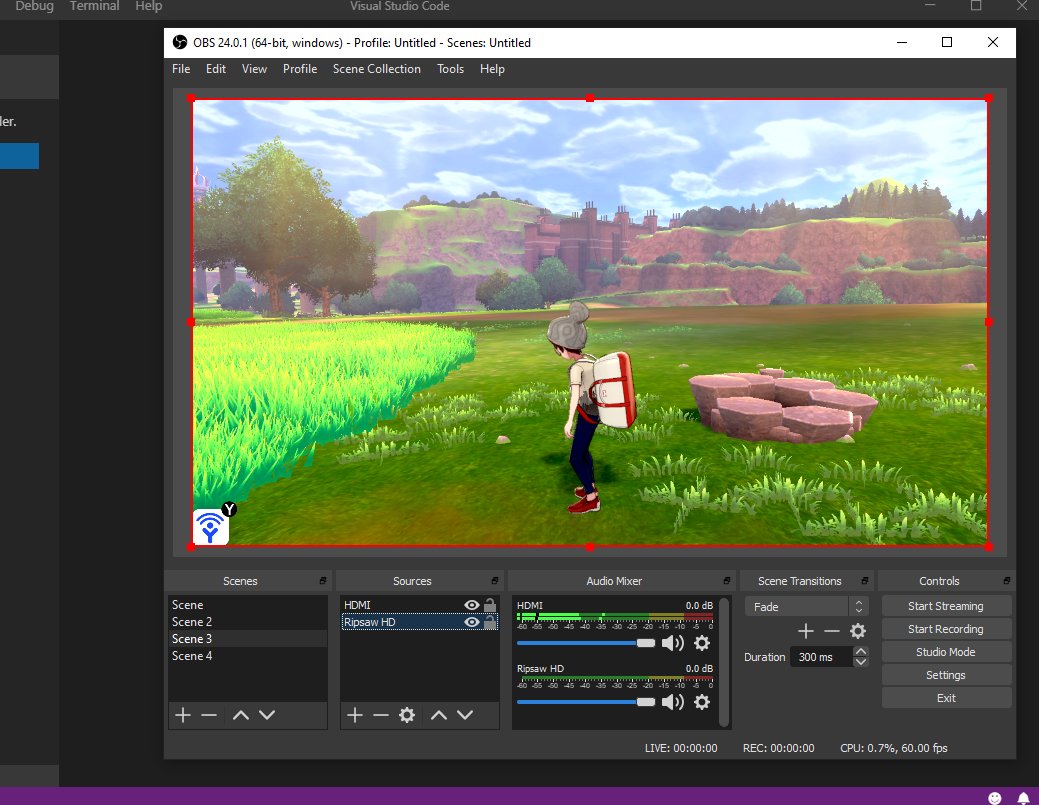This screenshot has width=1039, height=805.
Task: Open the VS Code Debug menu
Action: (x=34, y=6)
